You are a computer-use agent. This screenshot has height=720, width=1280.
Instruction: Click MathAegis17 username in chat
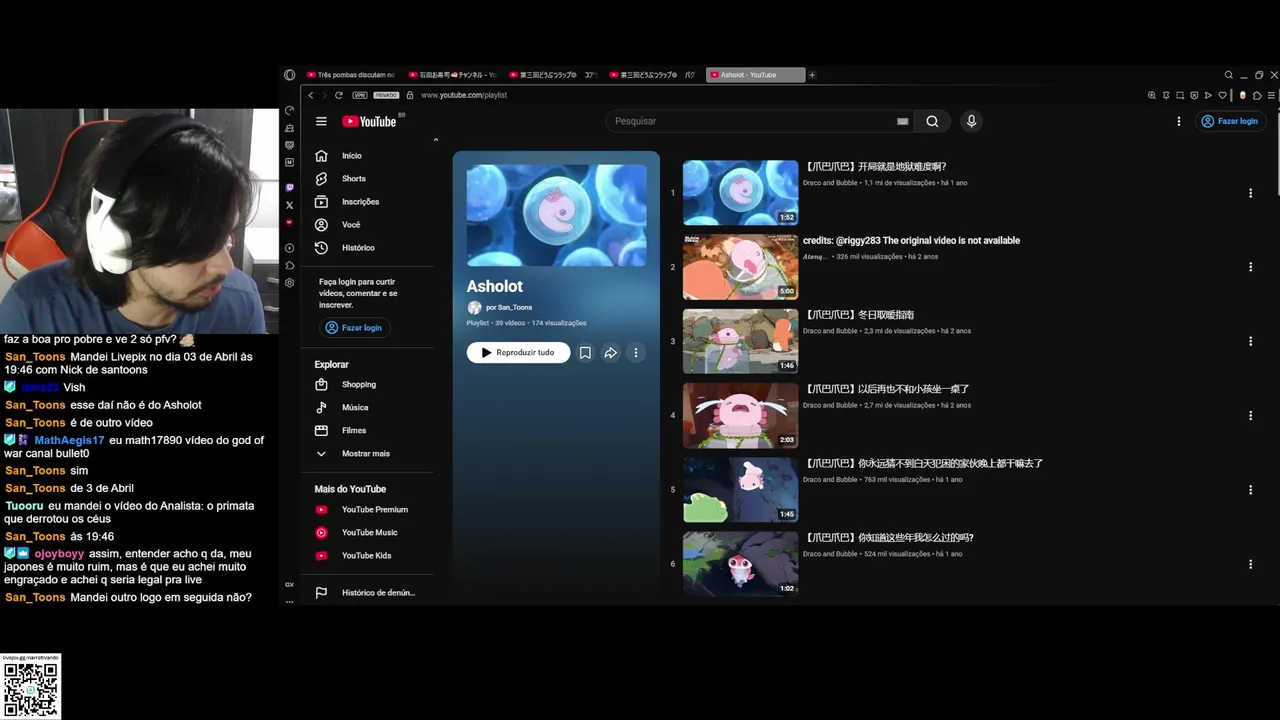69,441
